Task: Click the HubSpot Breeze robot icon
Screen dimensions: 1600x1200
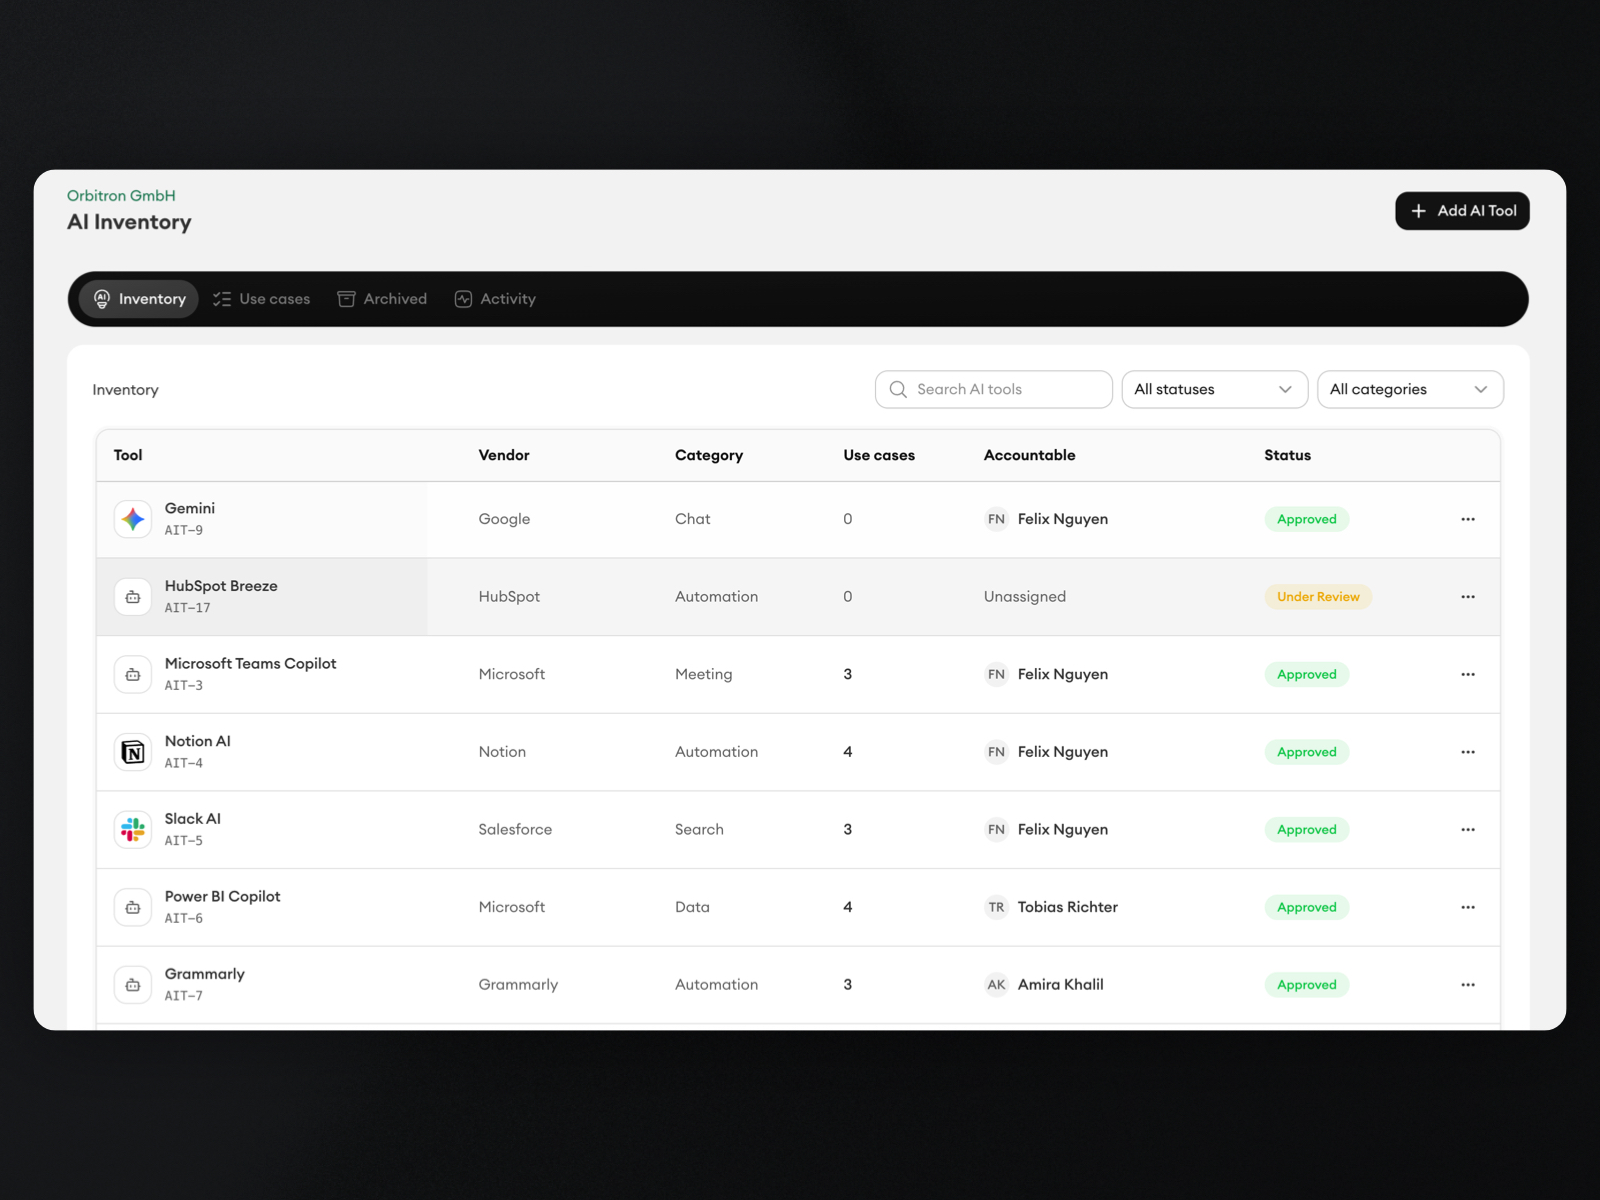Action: point(133,597)
